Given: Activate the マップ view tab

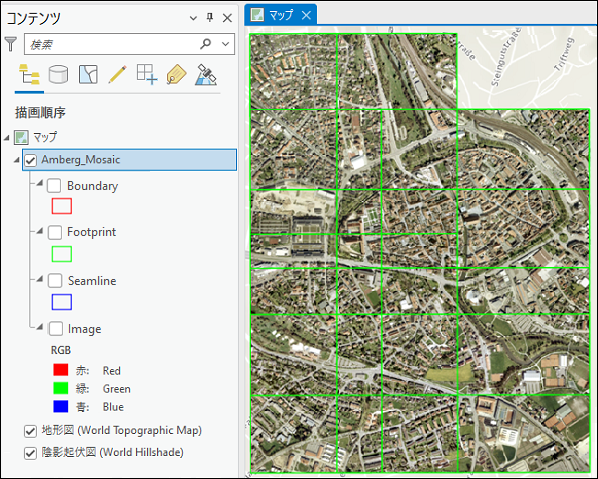Looking at the screenshot, I should (280, 15).
